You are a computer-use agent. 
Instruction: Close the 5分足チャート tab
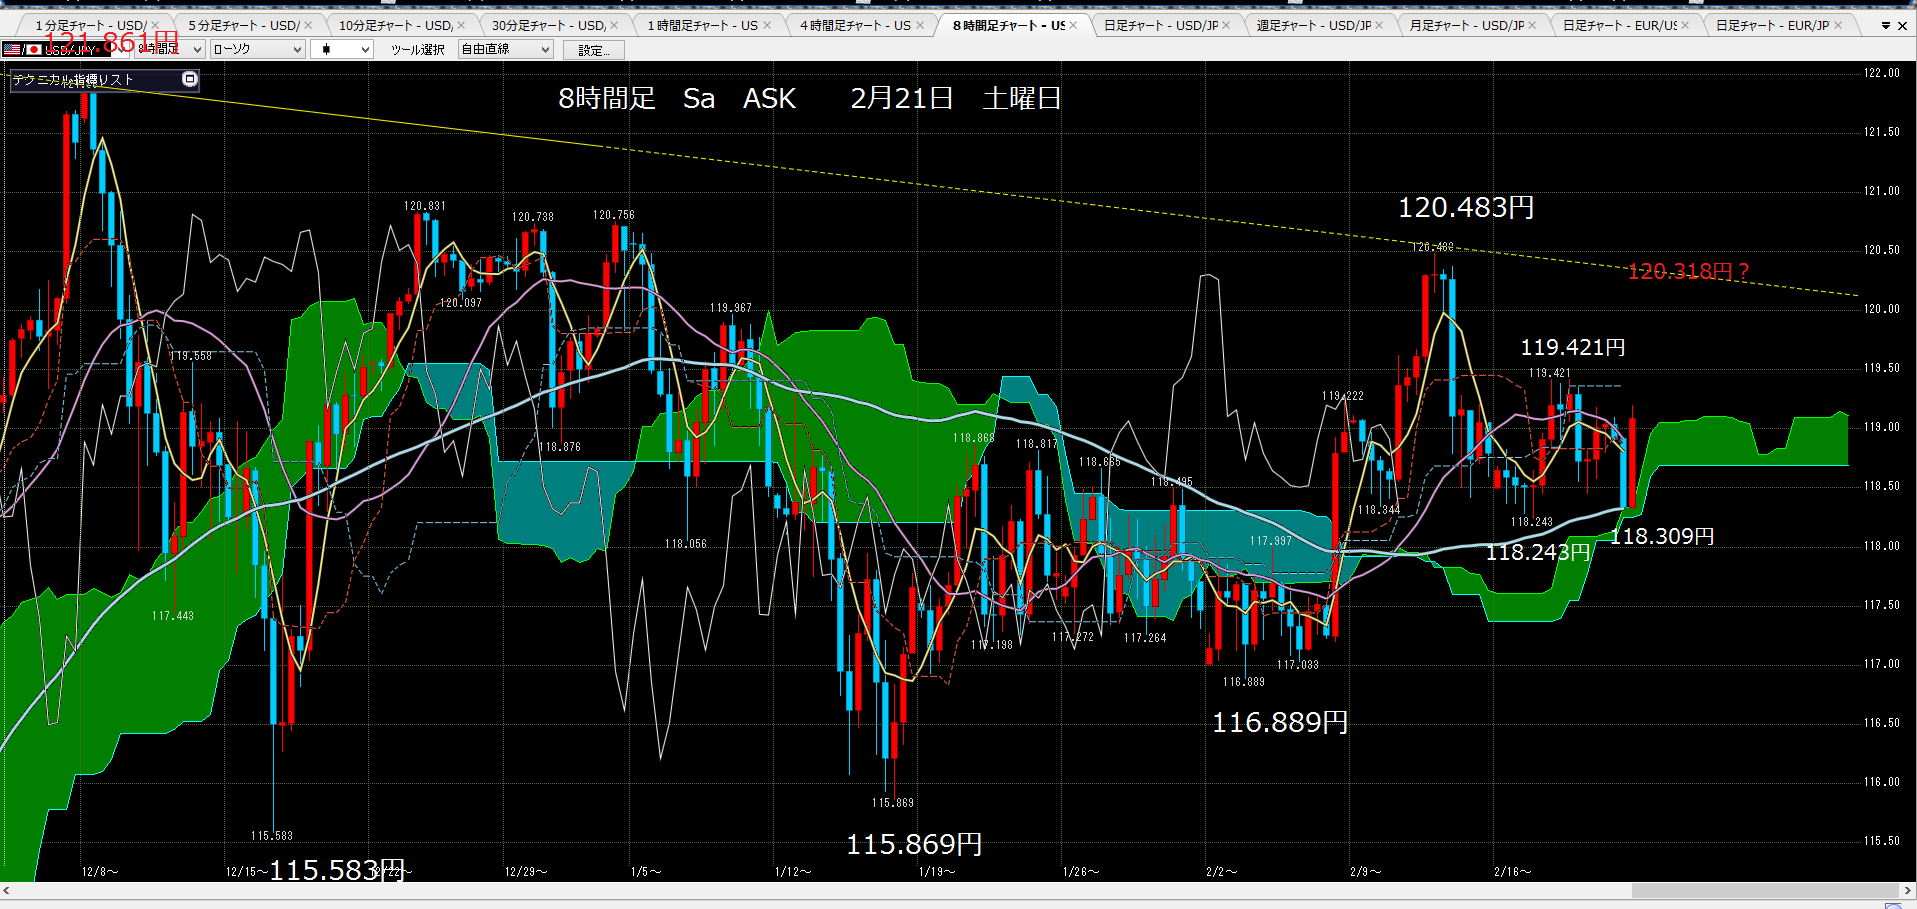(308, 26)
